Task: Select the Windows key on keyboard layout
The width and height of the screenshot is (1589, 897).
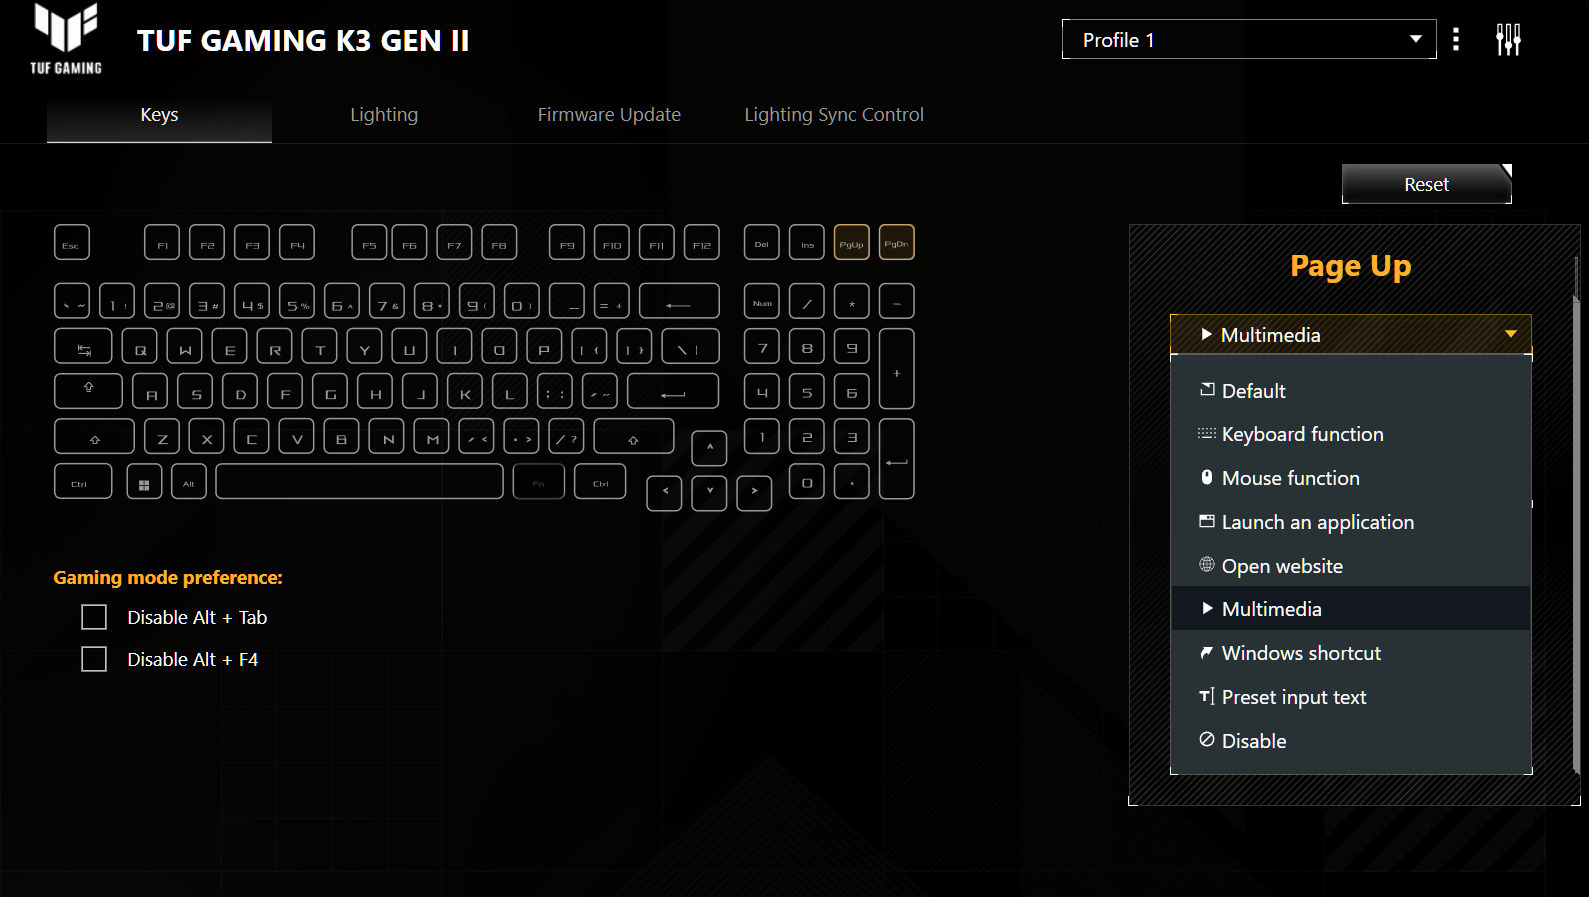Action: coord(144,481)
